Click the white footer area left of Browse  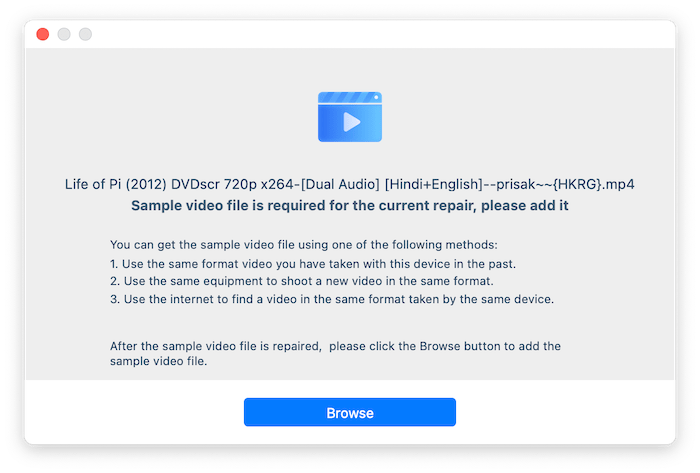[x=130, y=412]
